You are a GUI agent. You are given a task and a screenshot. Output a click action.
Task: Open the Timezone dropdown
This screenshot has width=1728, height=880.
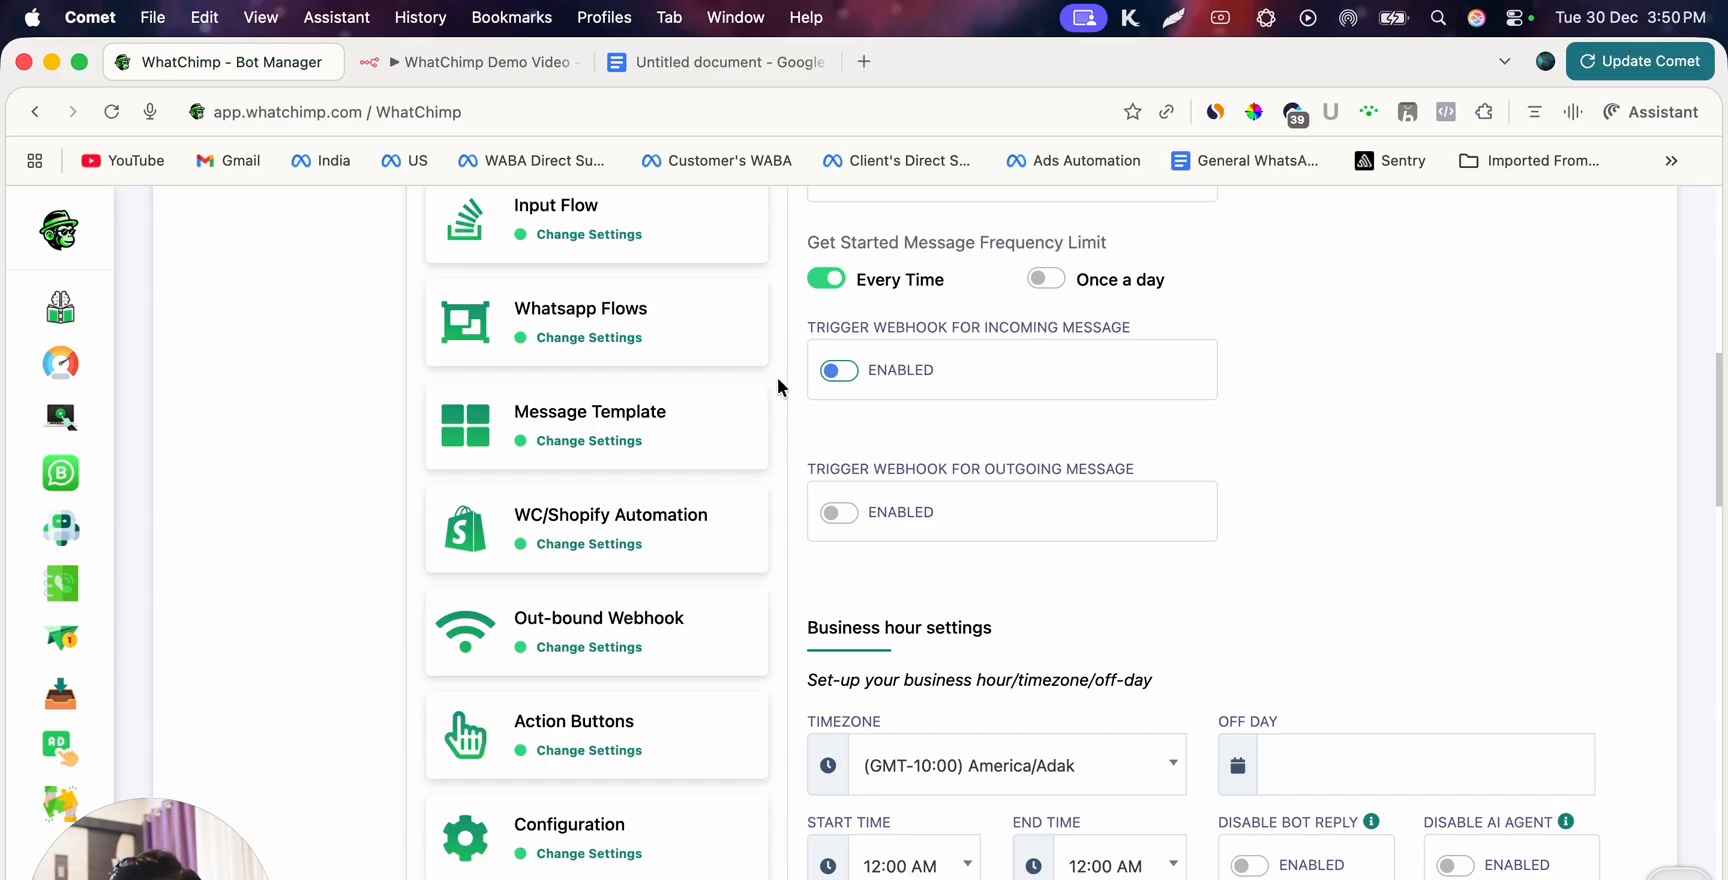tap(1018, 765)
